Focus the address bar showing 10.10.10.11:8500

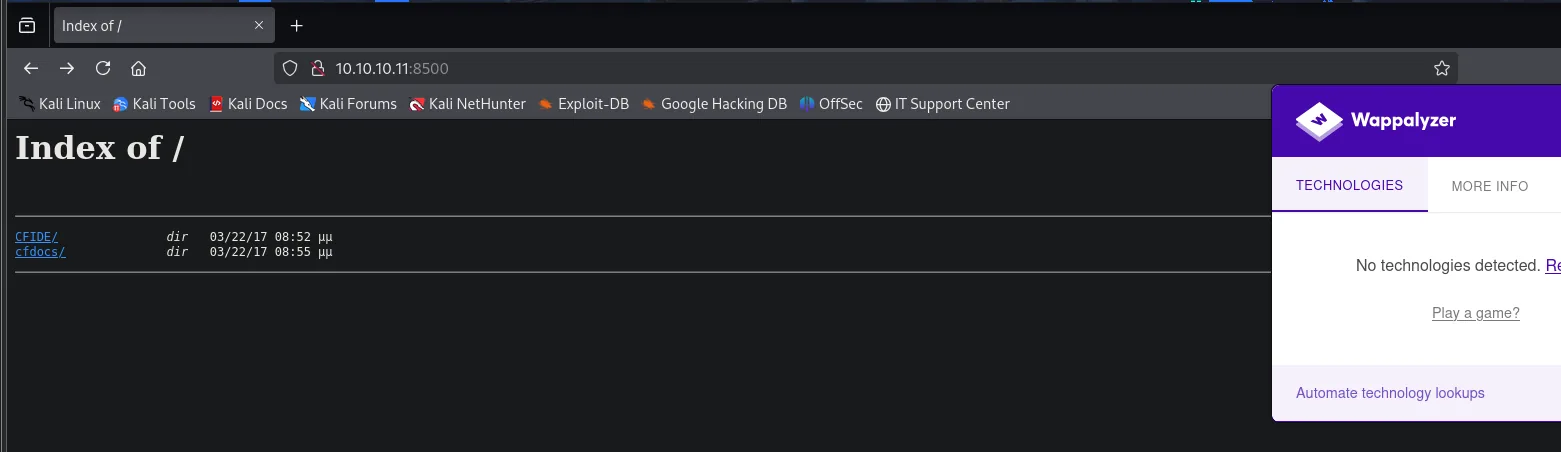(x=865, y=68)
